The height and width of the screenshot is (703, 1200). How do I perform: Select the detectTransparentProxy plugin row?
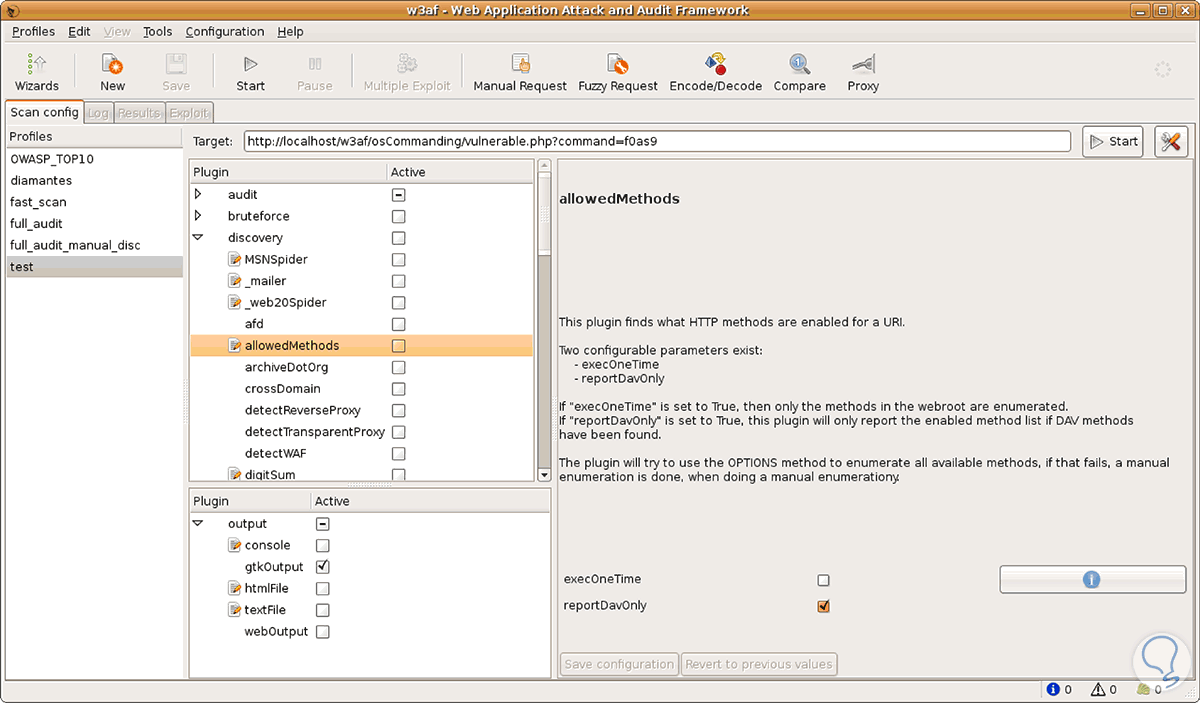(x=362, y=432)
